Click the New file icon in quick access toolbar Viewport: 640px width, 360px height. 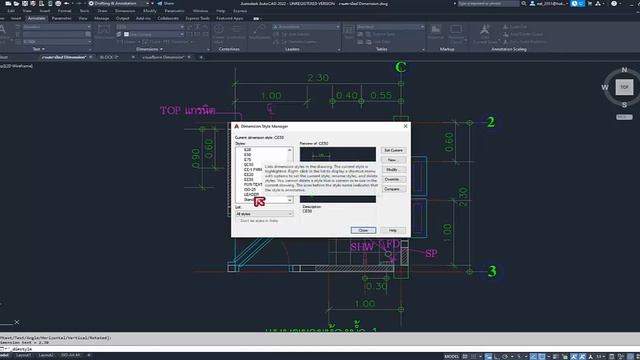(9, 3)
